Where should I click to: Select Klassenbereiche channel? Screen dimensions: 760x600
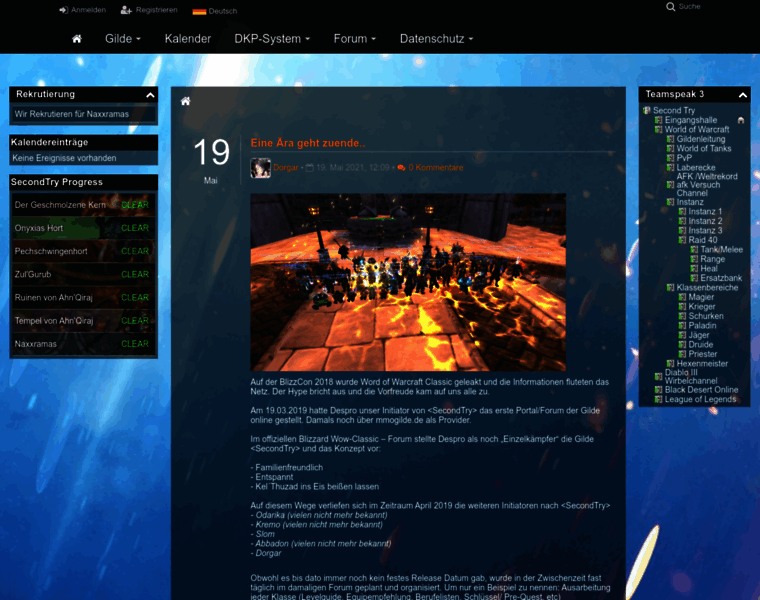(707, 287)
